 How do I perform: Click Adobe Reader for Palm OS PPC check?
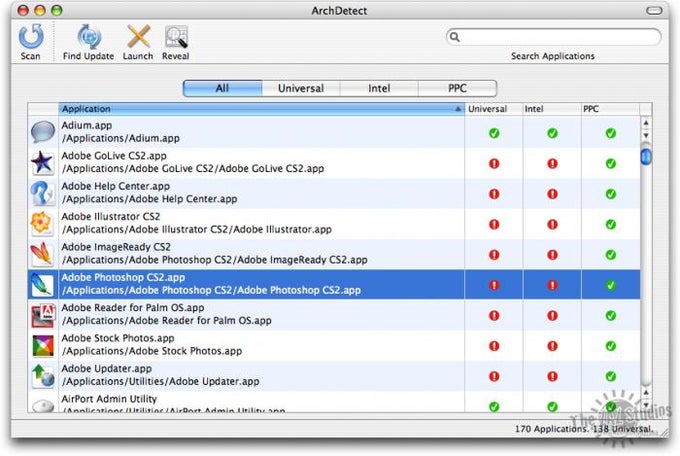(x=611, y=315)
